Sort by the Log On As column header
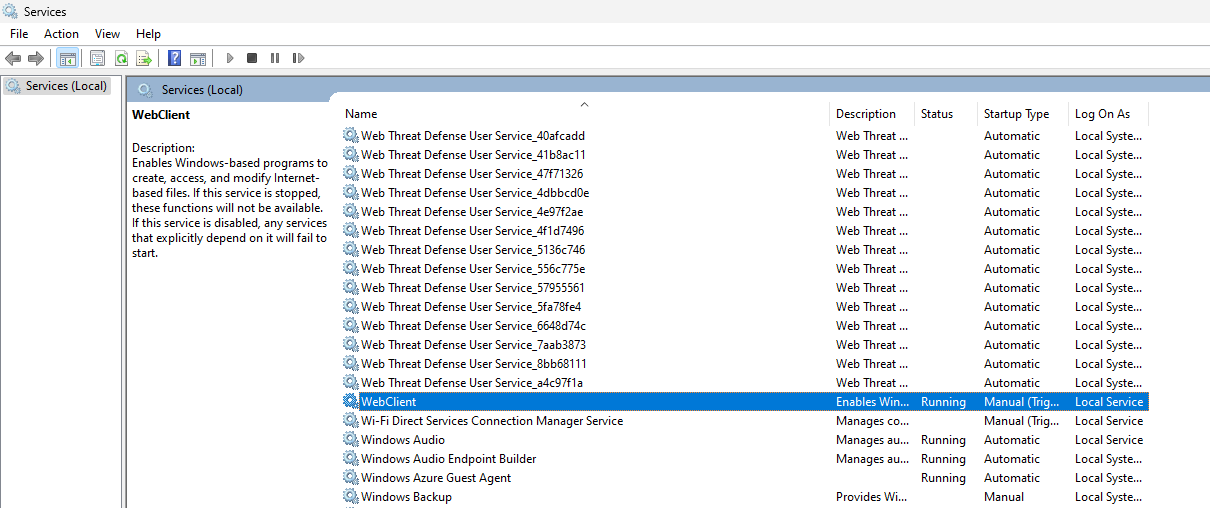Screen dimensions: 1210x508 1102,114
